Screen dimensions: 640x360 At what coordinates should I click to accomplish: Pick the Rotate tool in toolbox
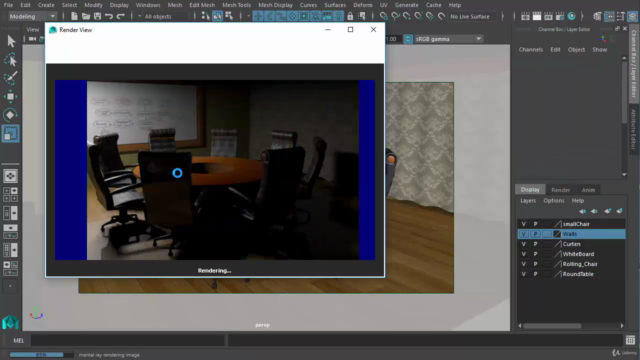11,115
